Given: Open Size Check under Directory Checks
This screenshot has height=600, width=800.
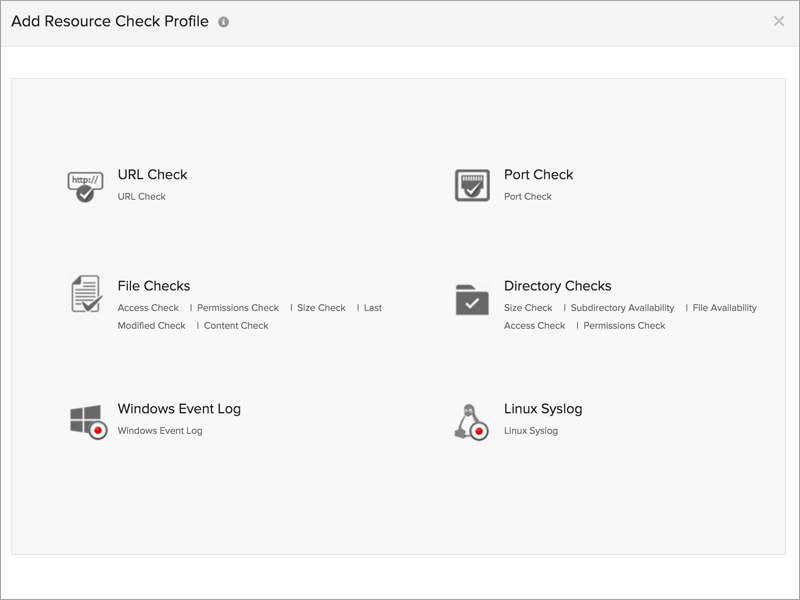Looking at the screenshot, I should coord(530,307).
